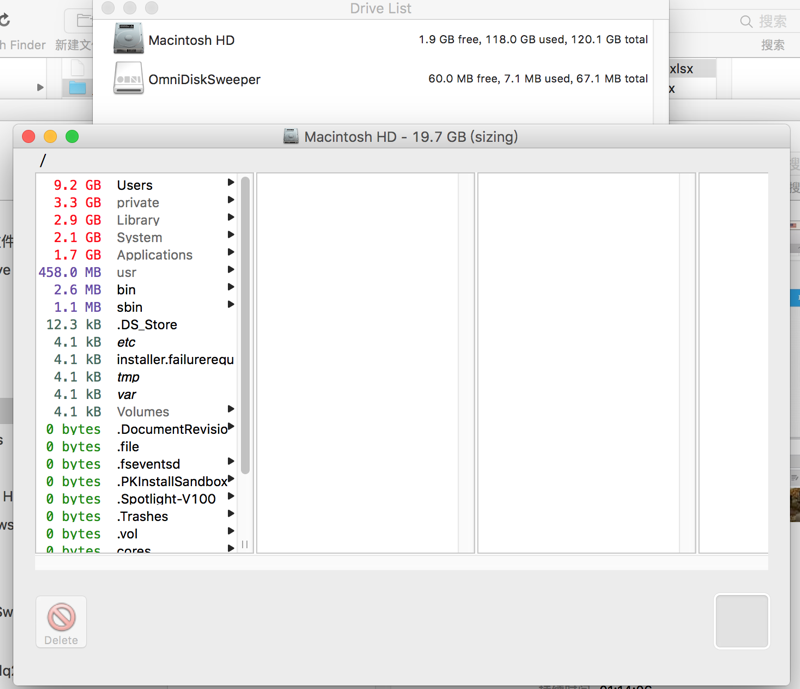Expand the .fseventsd arrow
The height and width of the screenshot is (689, 800).
231,461
